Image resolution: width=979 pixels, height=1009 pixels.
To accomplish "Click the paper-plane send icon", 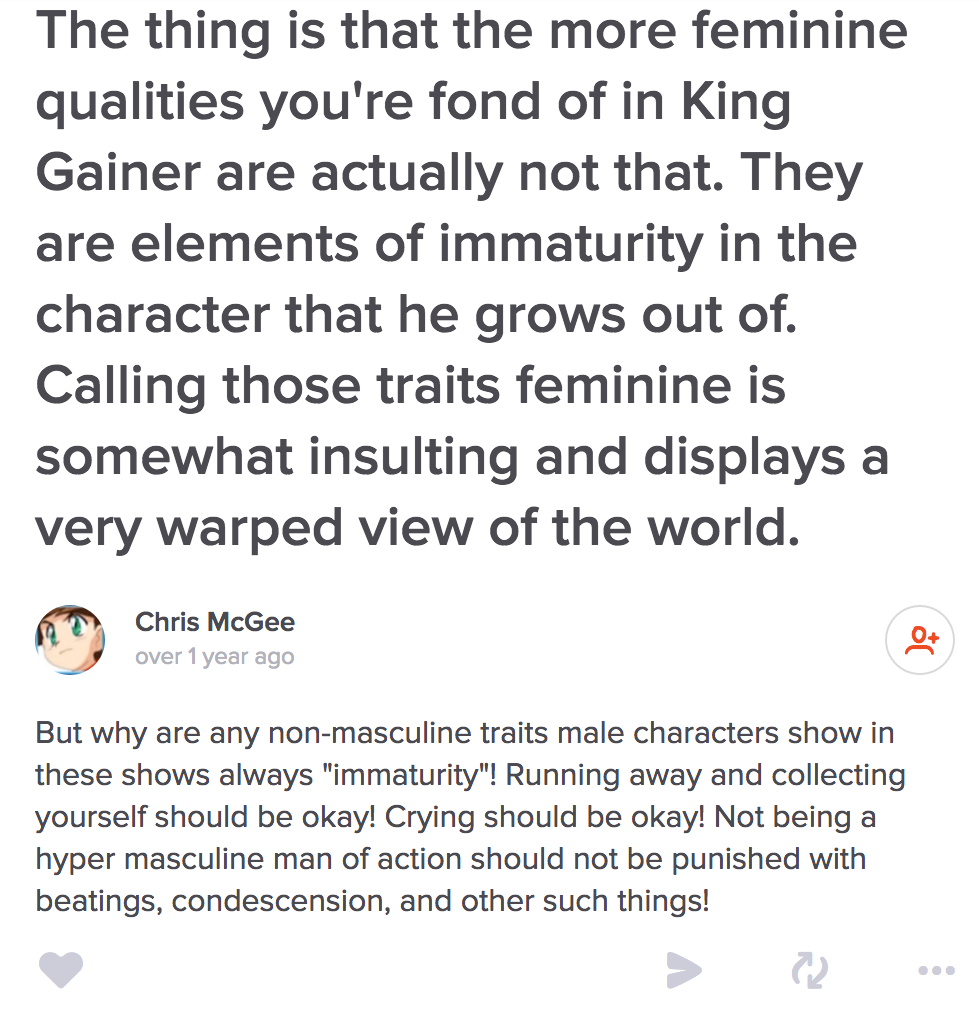I will [x=684, y=969].
